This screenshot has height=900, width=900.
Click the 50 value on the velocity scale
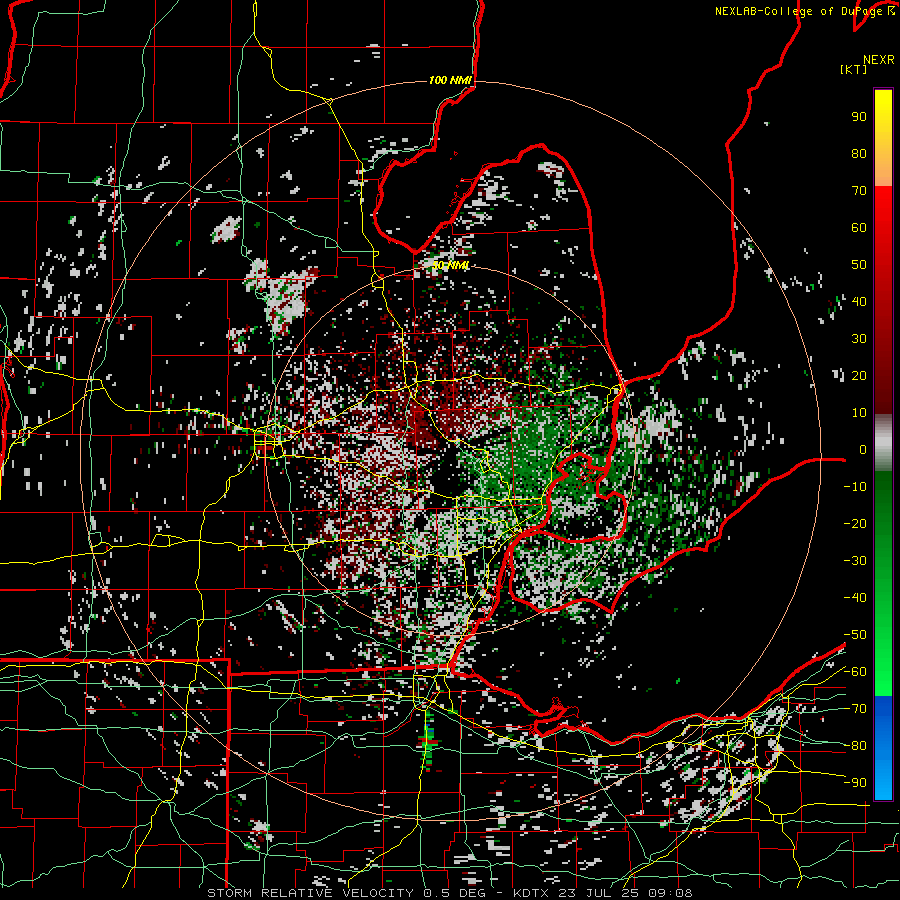coord(859,265)
